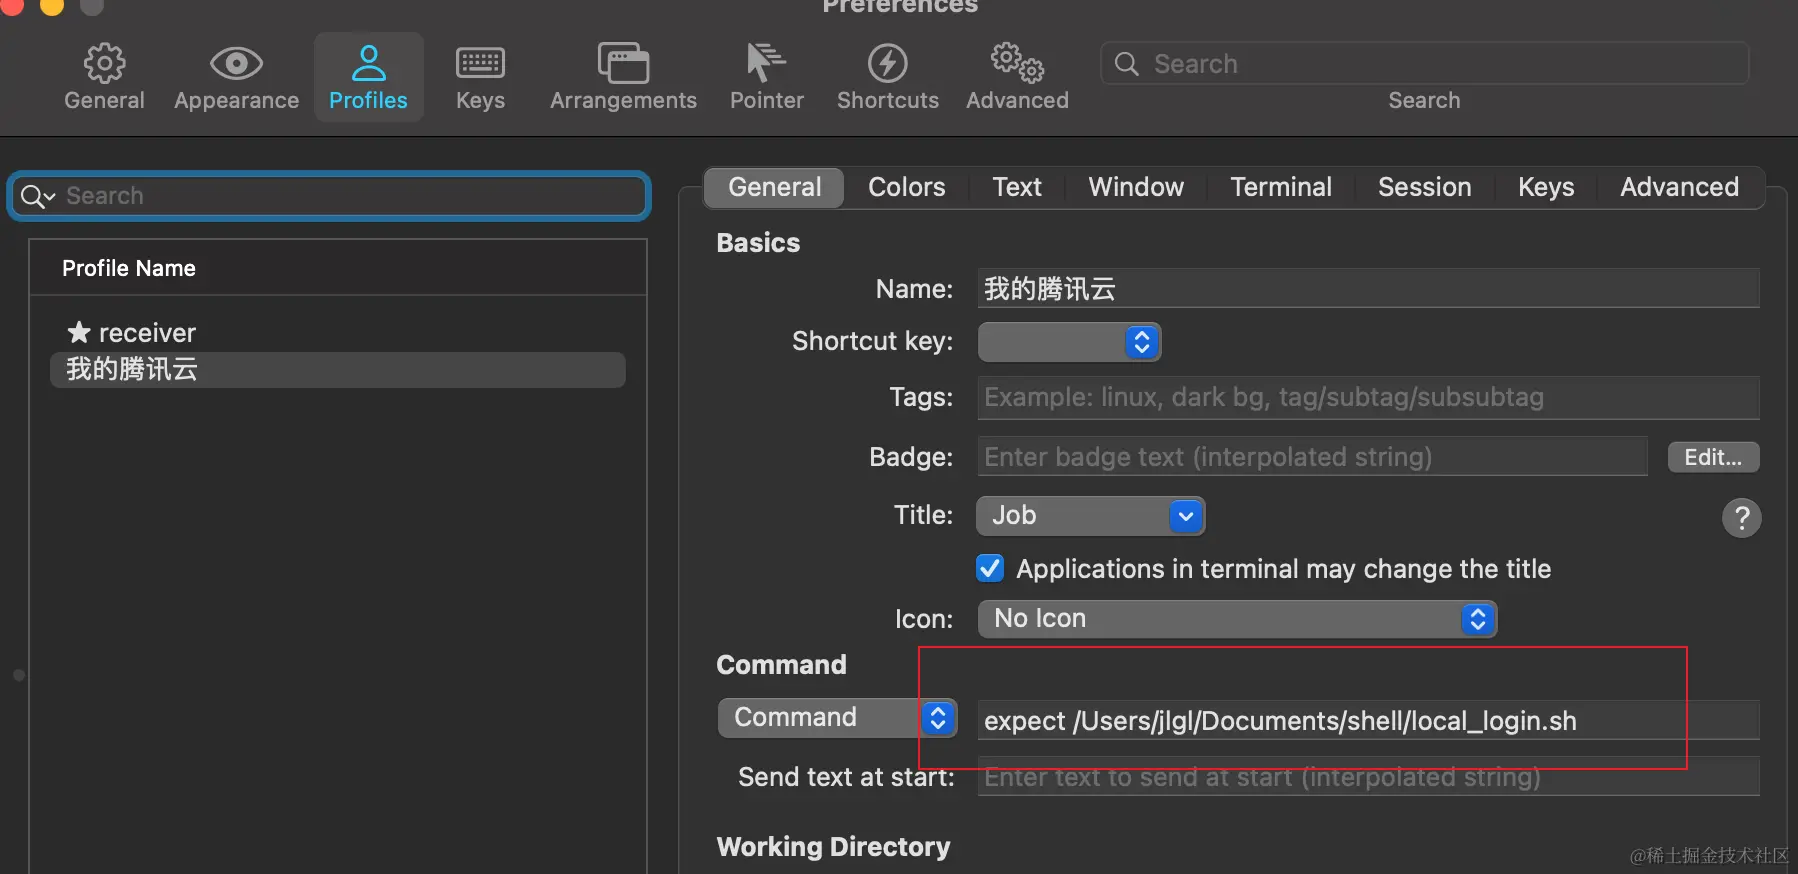Open Advanced preferences gears icon
The image size is (1798, 874).
(x=1017, y=63)
